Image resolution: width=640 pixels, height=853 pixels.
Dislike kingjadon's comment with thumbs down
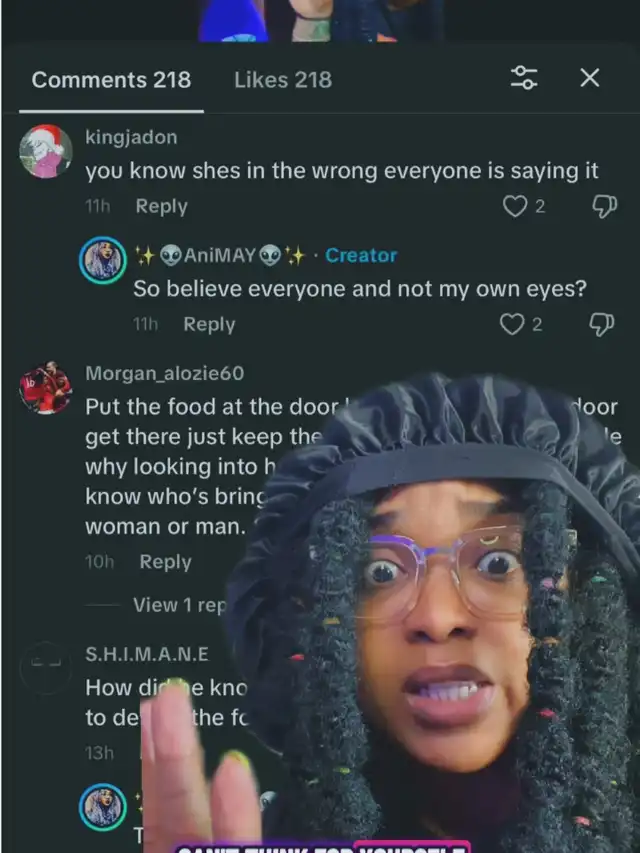[x=604, y=206]
